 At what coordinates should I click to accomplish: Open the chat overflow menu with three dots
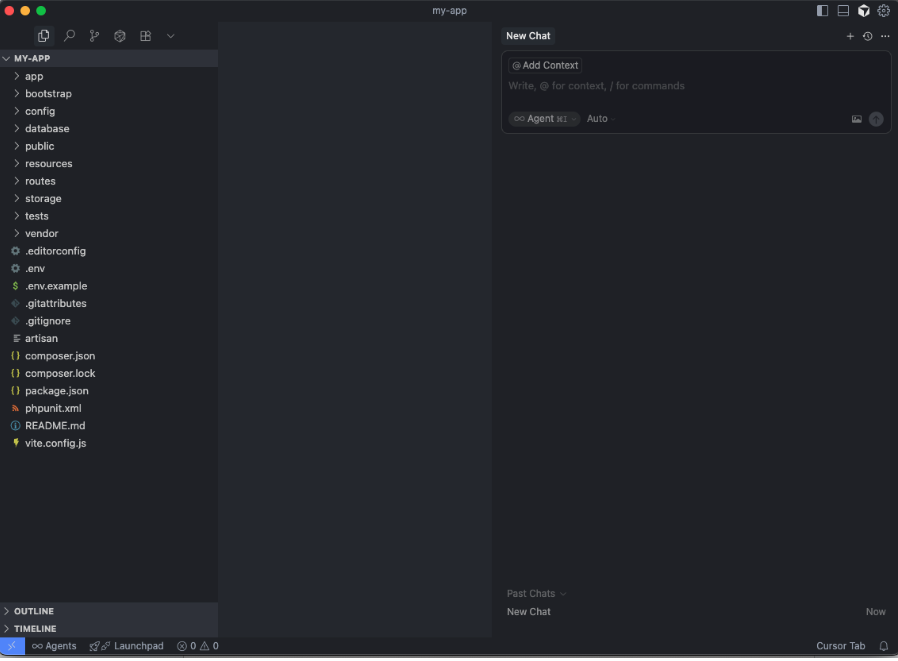point(886,36)
